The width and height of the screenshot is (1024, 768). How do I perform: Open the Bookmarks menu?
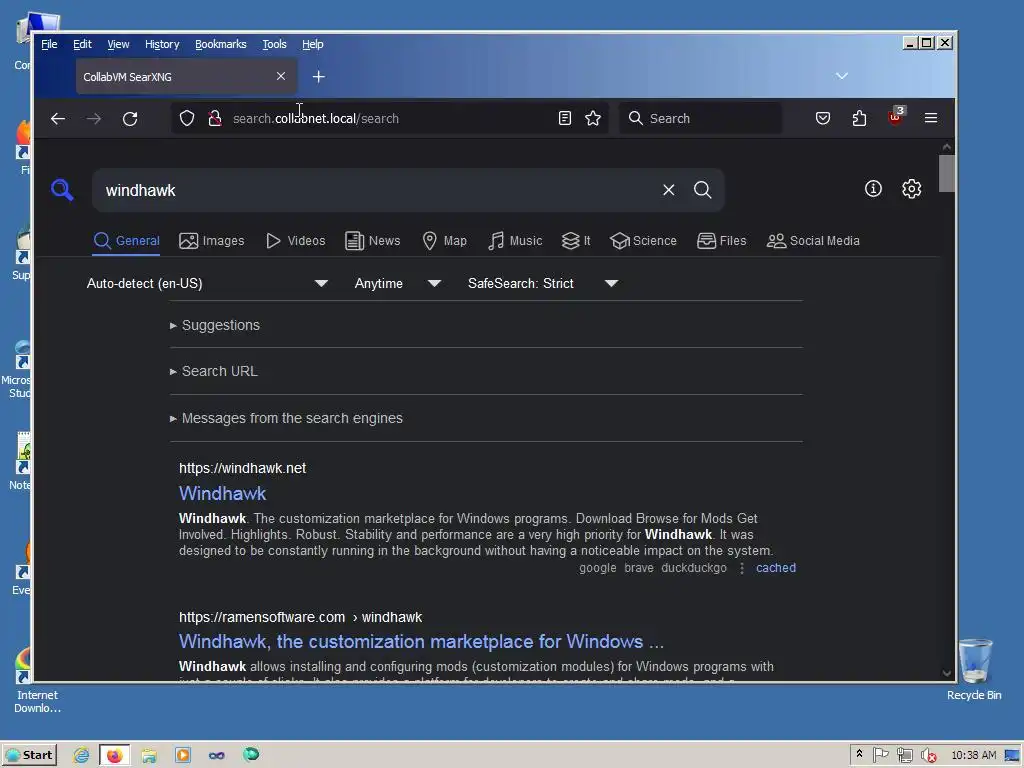(x=221, y=44)
